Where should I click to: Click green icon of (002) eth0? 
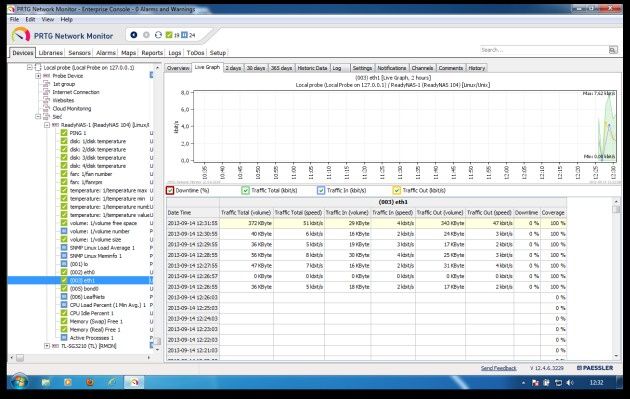tap(64, 272)
